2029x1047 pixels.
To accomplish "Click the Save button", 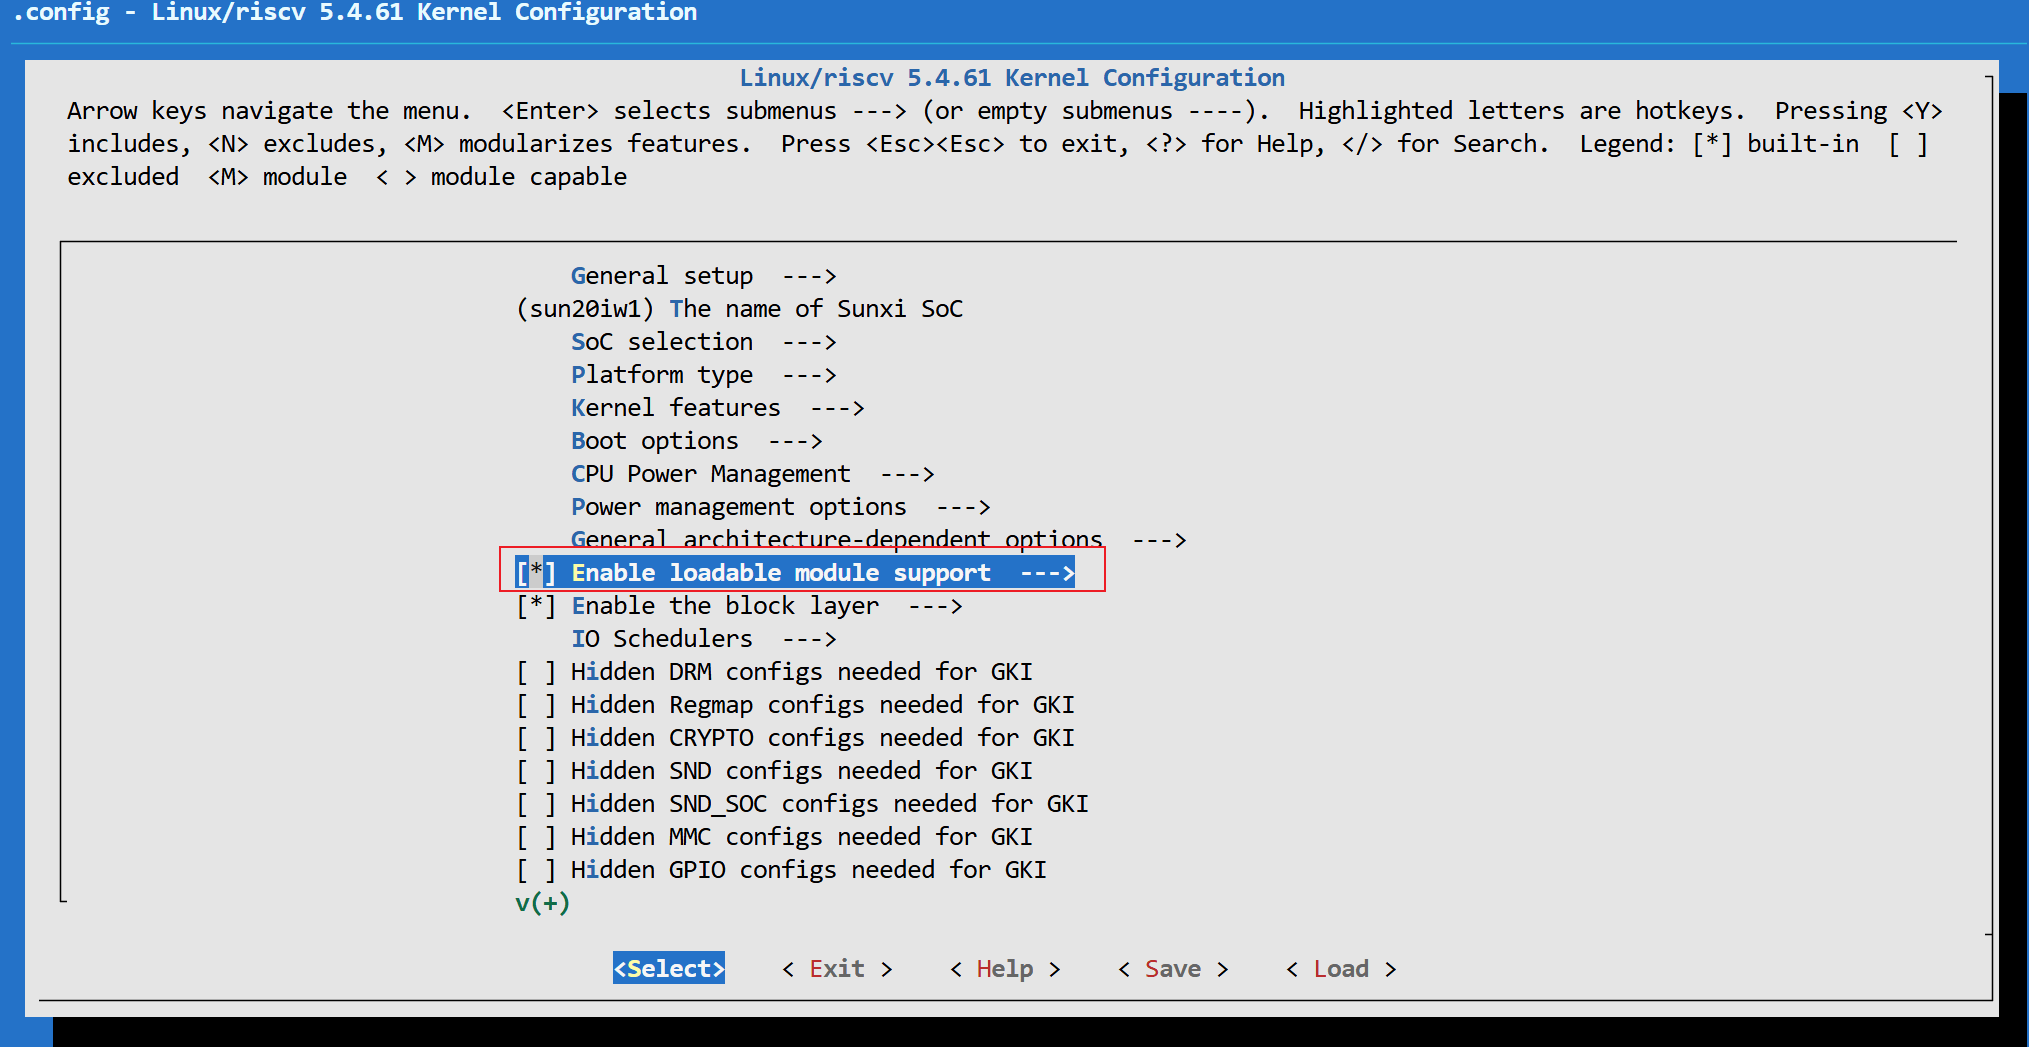I will pyautogui.click(x=1172, y=968).
